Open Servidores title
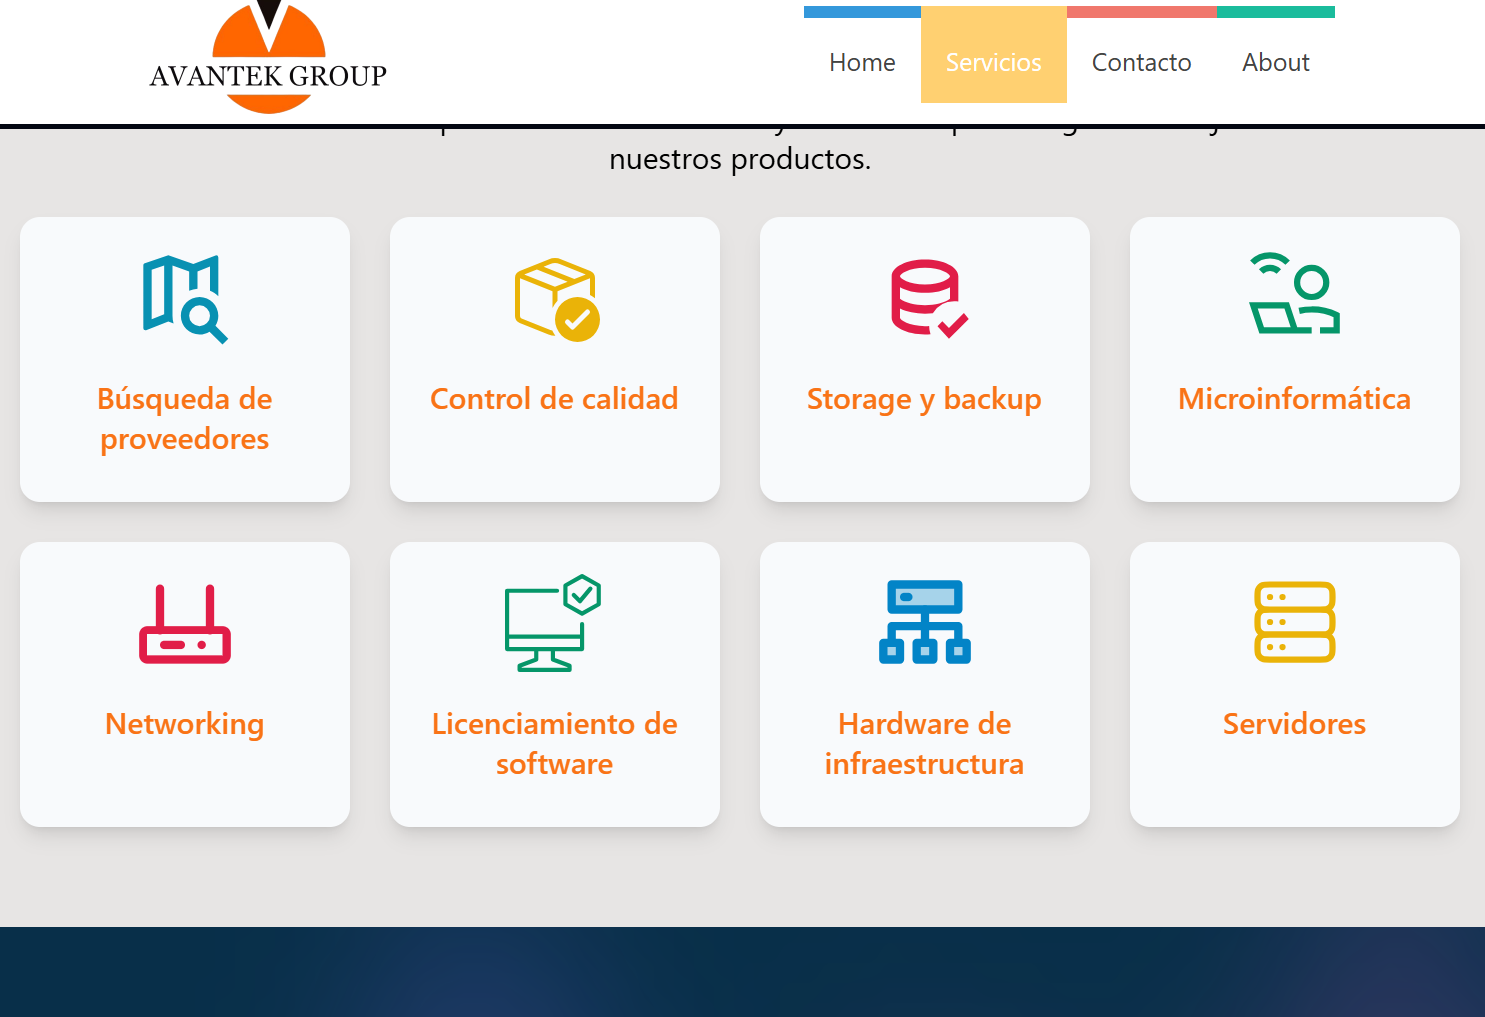 [1295, 724]
